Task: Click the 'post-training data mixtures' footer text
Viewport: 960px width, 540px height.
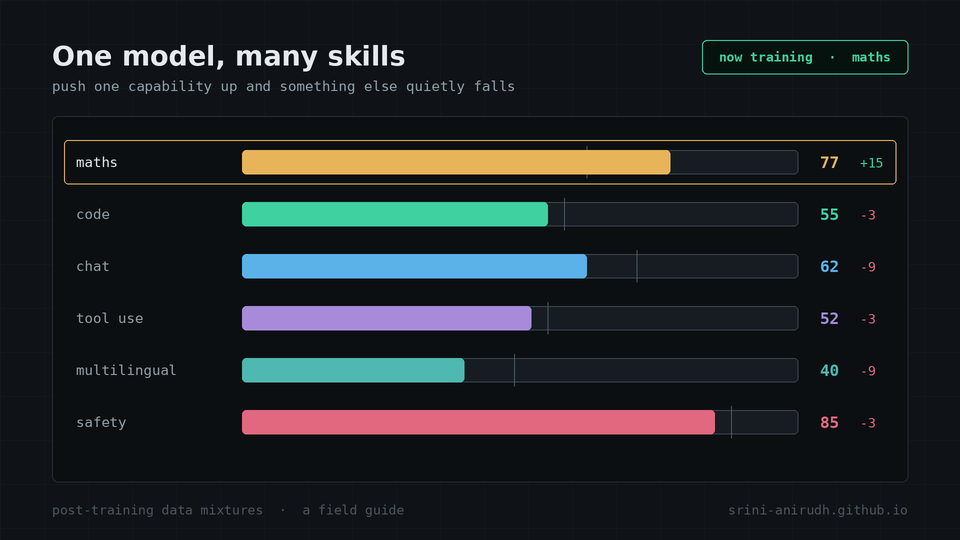Action: (x=157, y=510)
